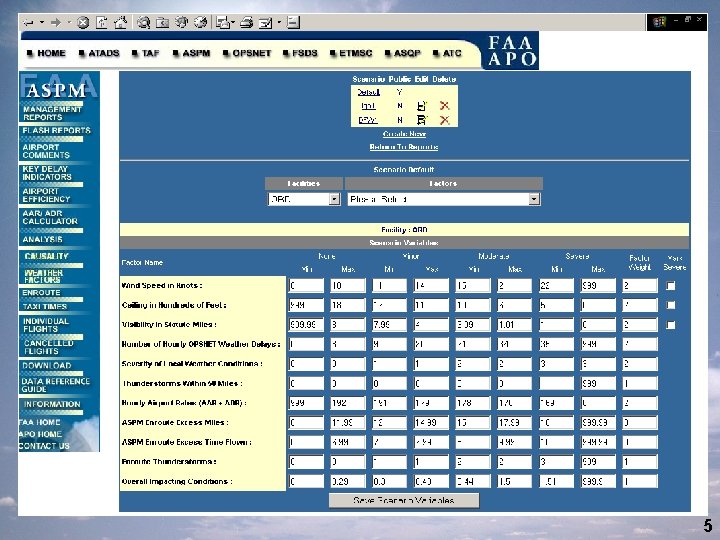Image resolution: width=720 pixels, height=540 pixels.
Task: Click the browser Home toolbar icon
Action: [x=120, y=22]
